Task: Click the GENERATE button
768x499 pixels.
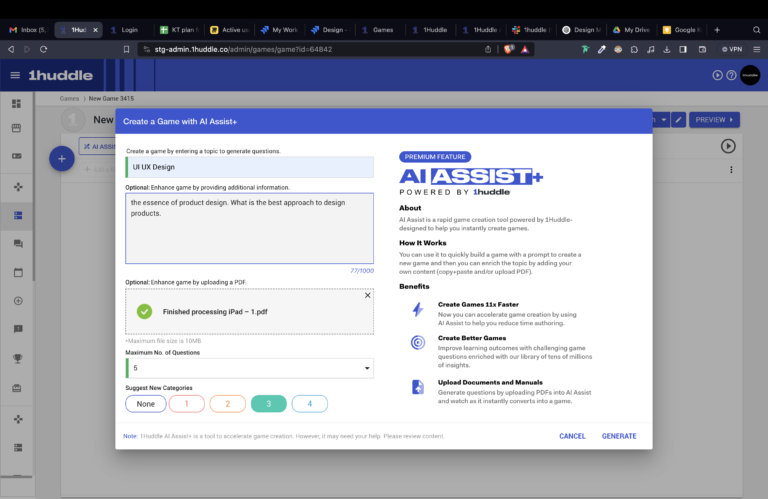Action: click(619, 436)
